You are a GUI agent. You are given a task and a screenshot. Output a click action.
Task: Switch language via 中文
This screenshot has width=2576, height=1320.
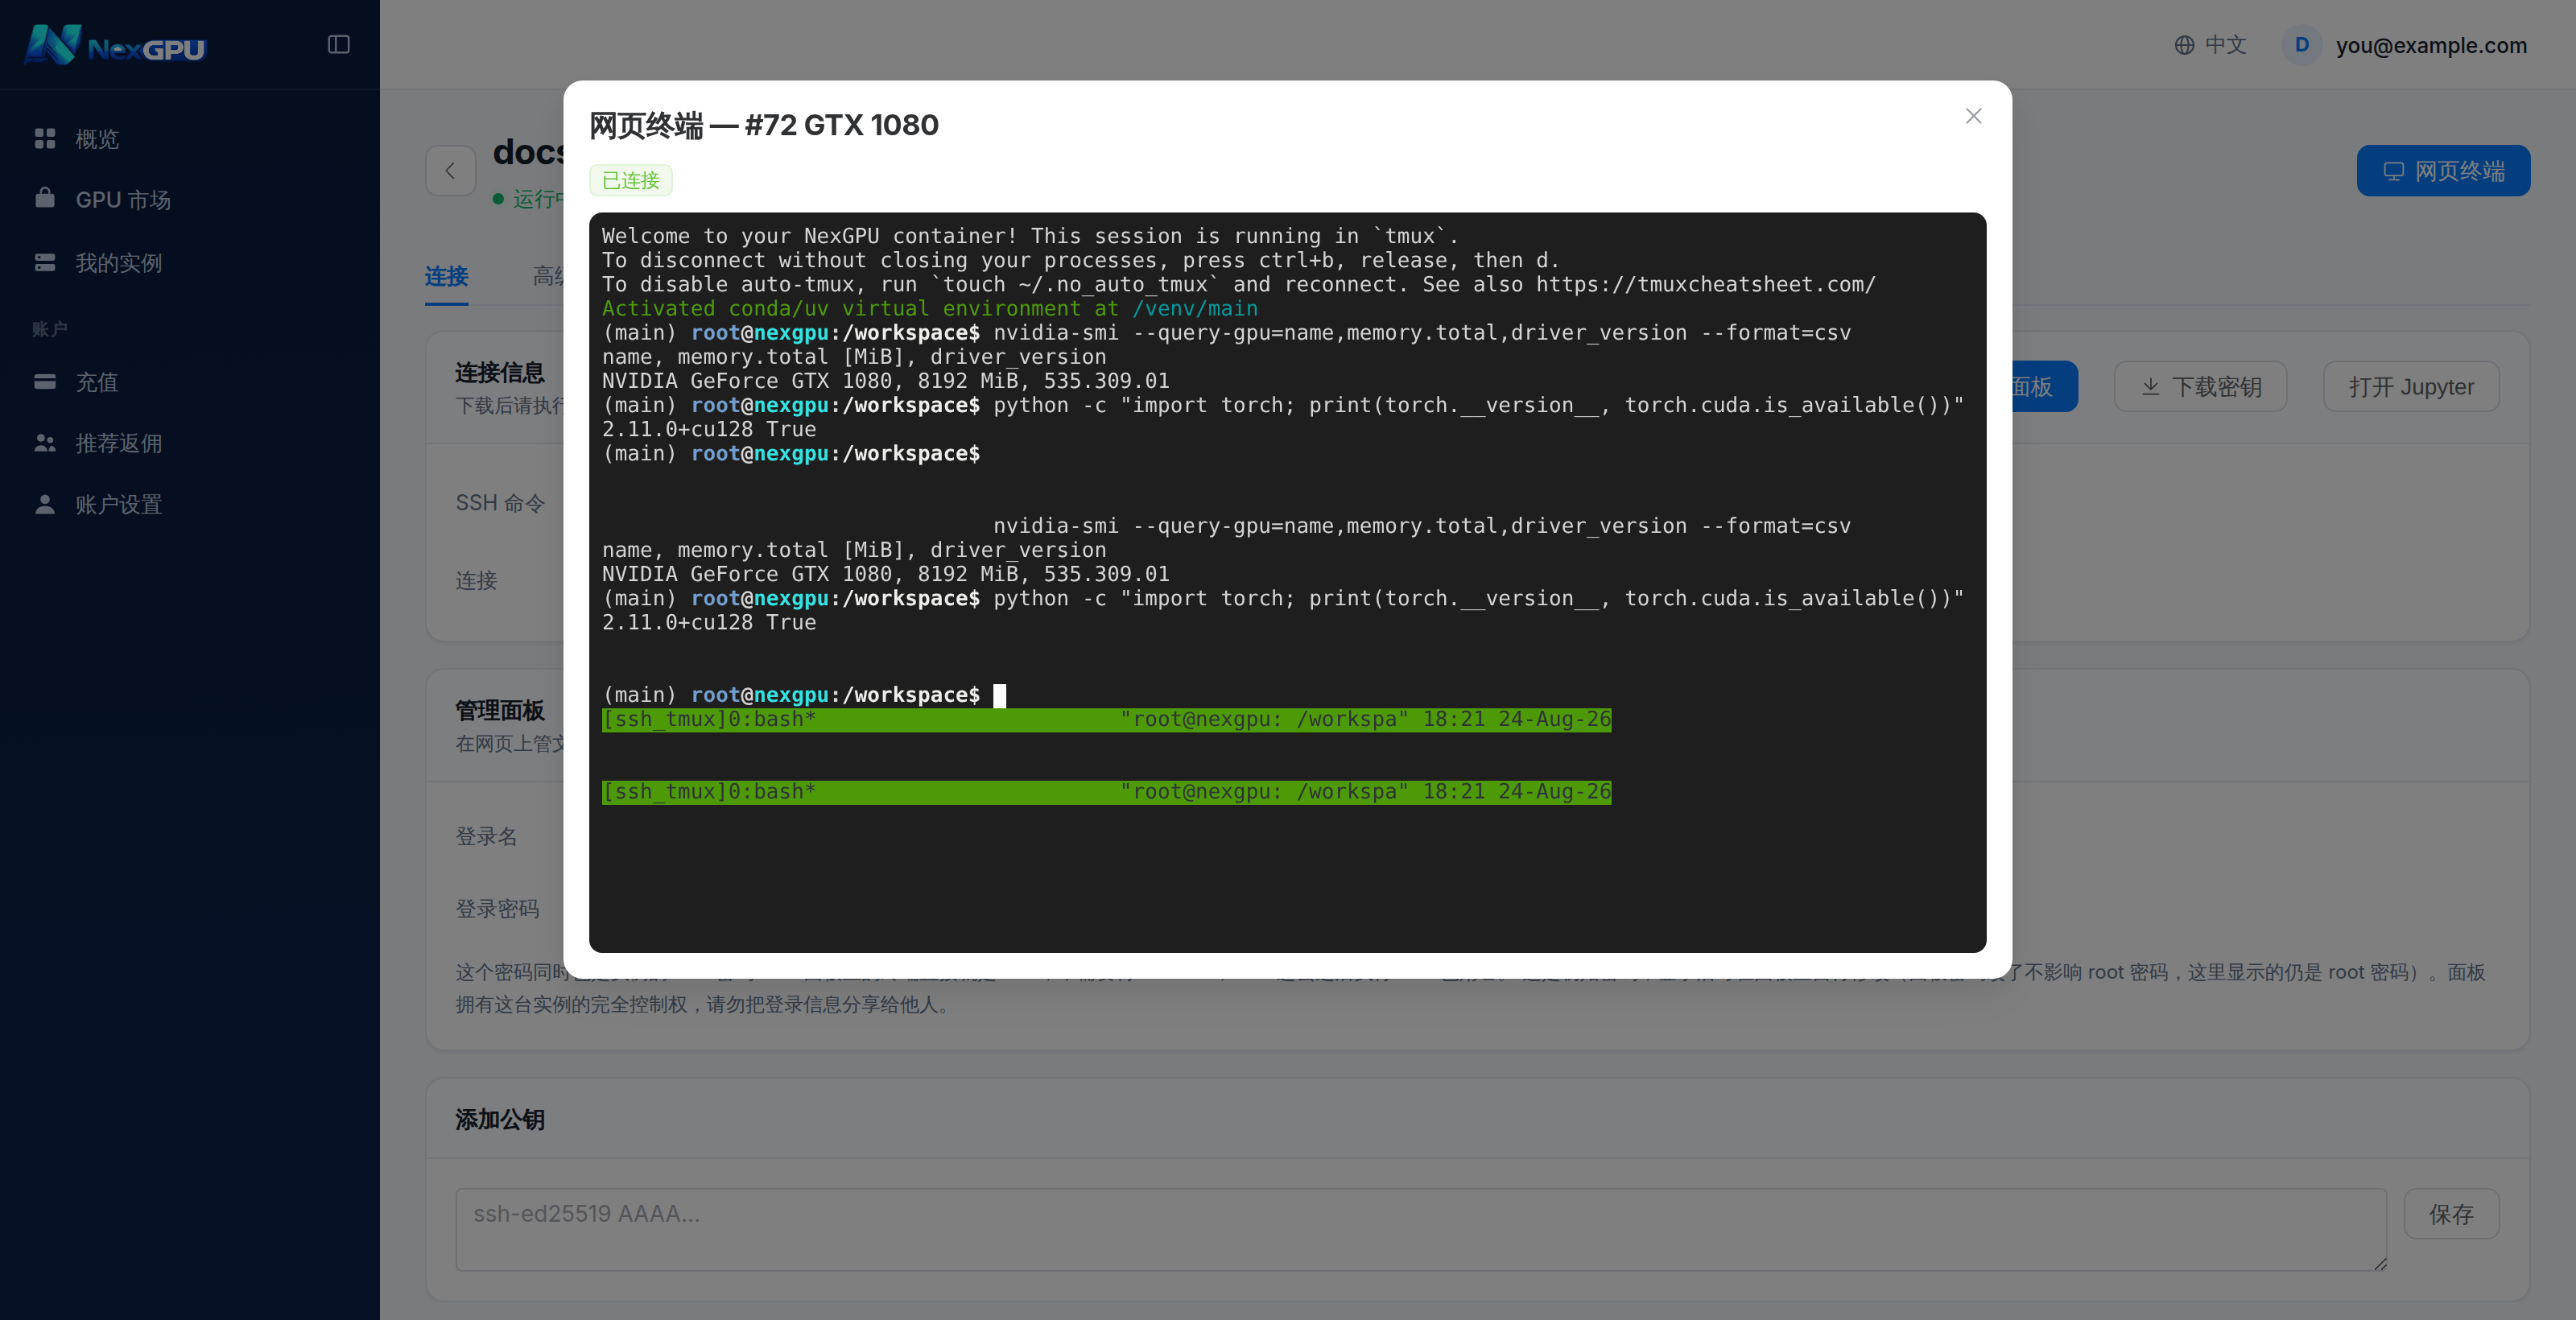click(2210, 45)
